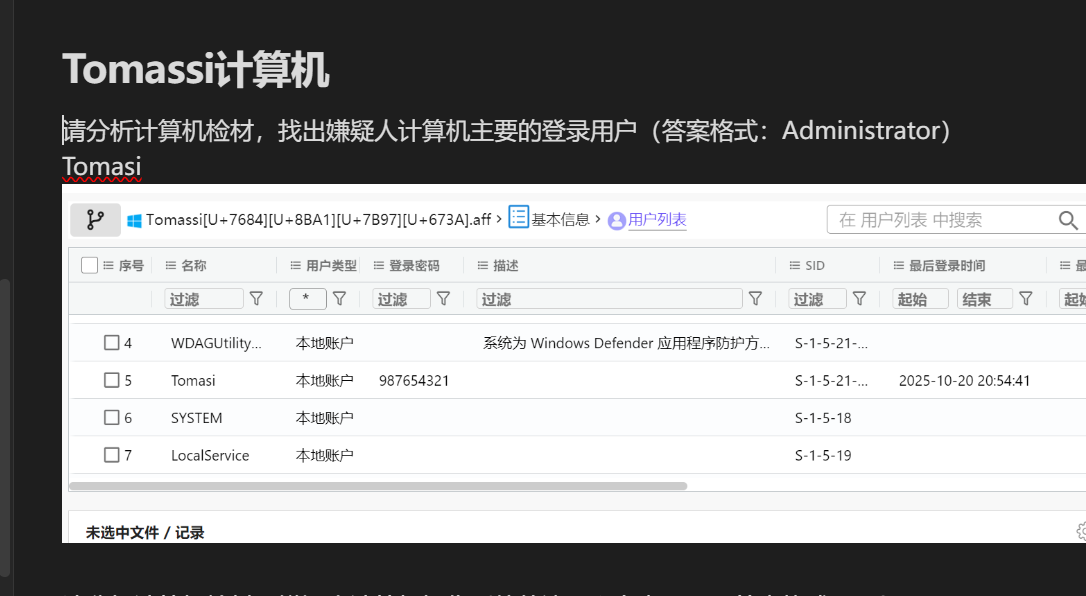Click the funnel icon for the SID column
The height and width of the screenshot is (596, 1086).
(x=859, y=297)
